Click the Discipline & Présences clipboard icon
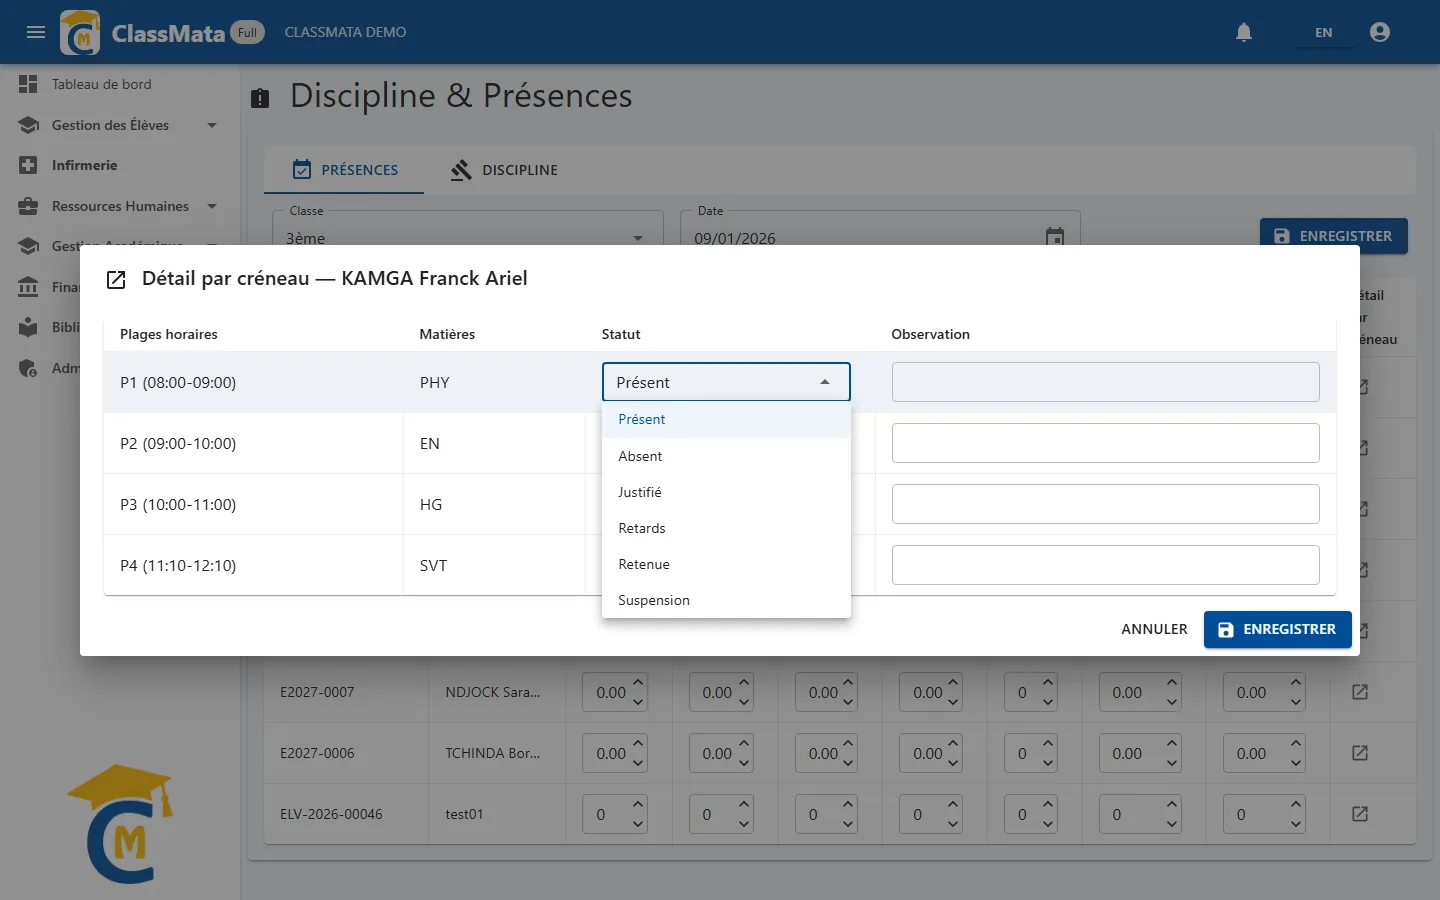The image size is (1440, 900). (x=260, y=97)
